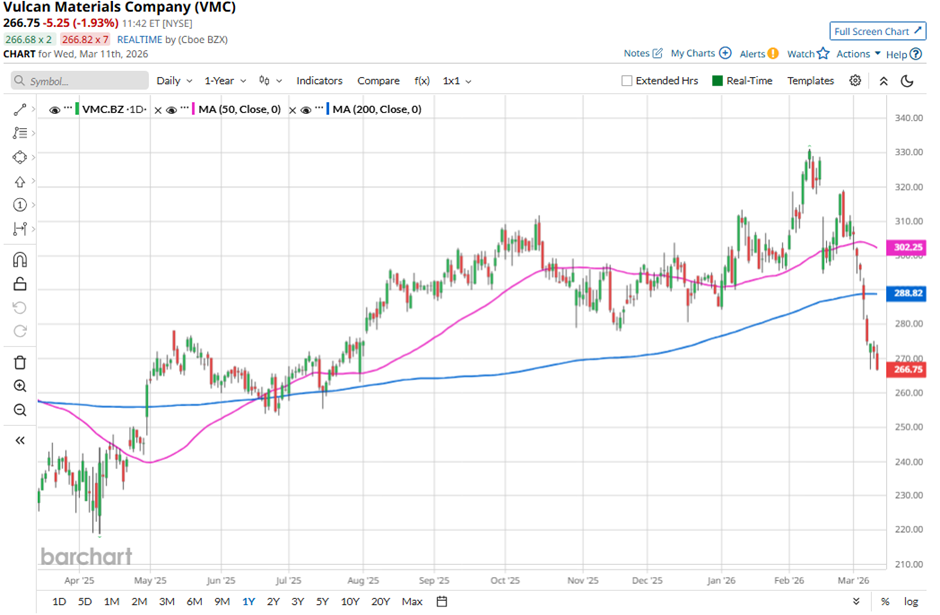Switch to dark mode moon icon
This screenshot has height=615, width=940.
coord(908,81)
